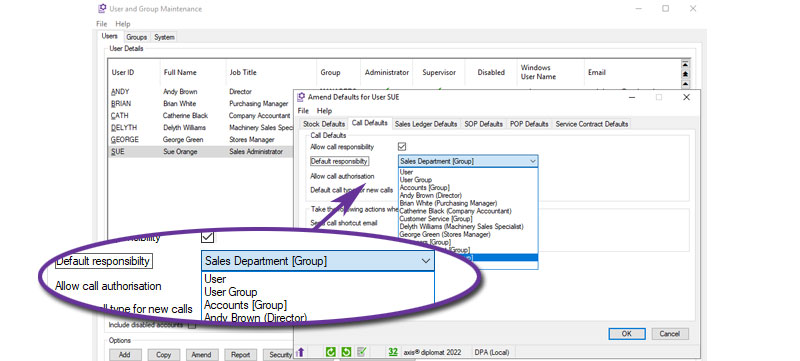Switch to the System tab

click(164, 37)
